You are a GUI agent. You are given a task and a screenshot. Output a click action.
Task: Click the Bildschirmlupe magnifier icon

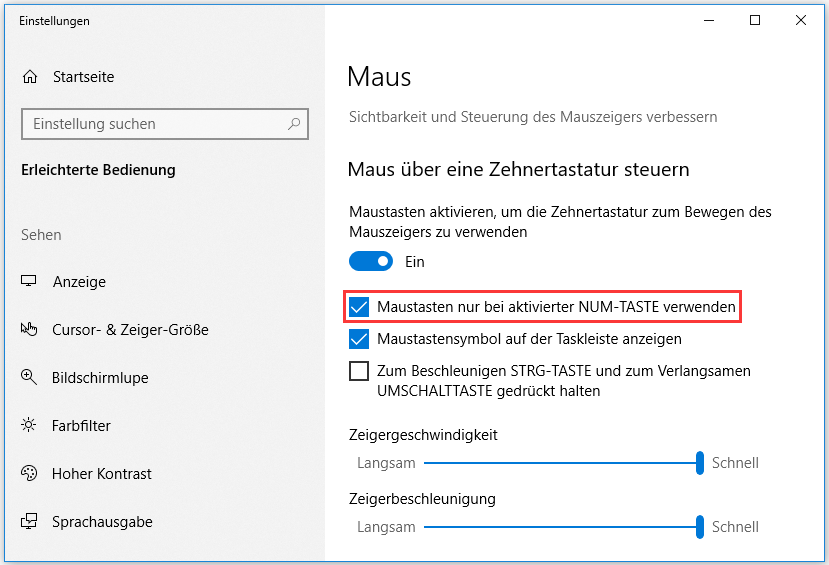click(x=29, y=377)
